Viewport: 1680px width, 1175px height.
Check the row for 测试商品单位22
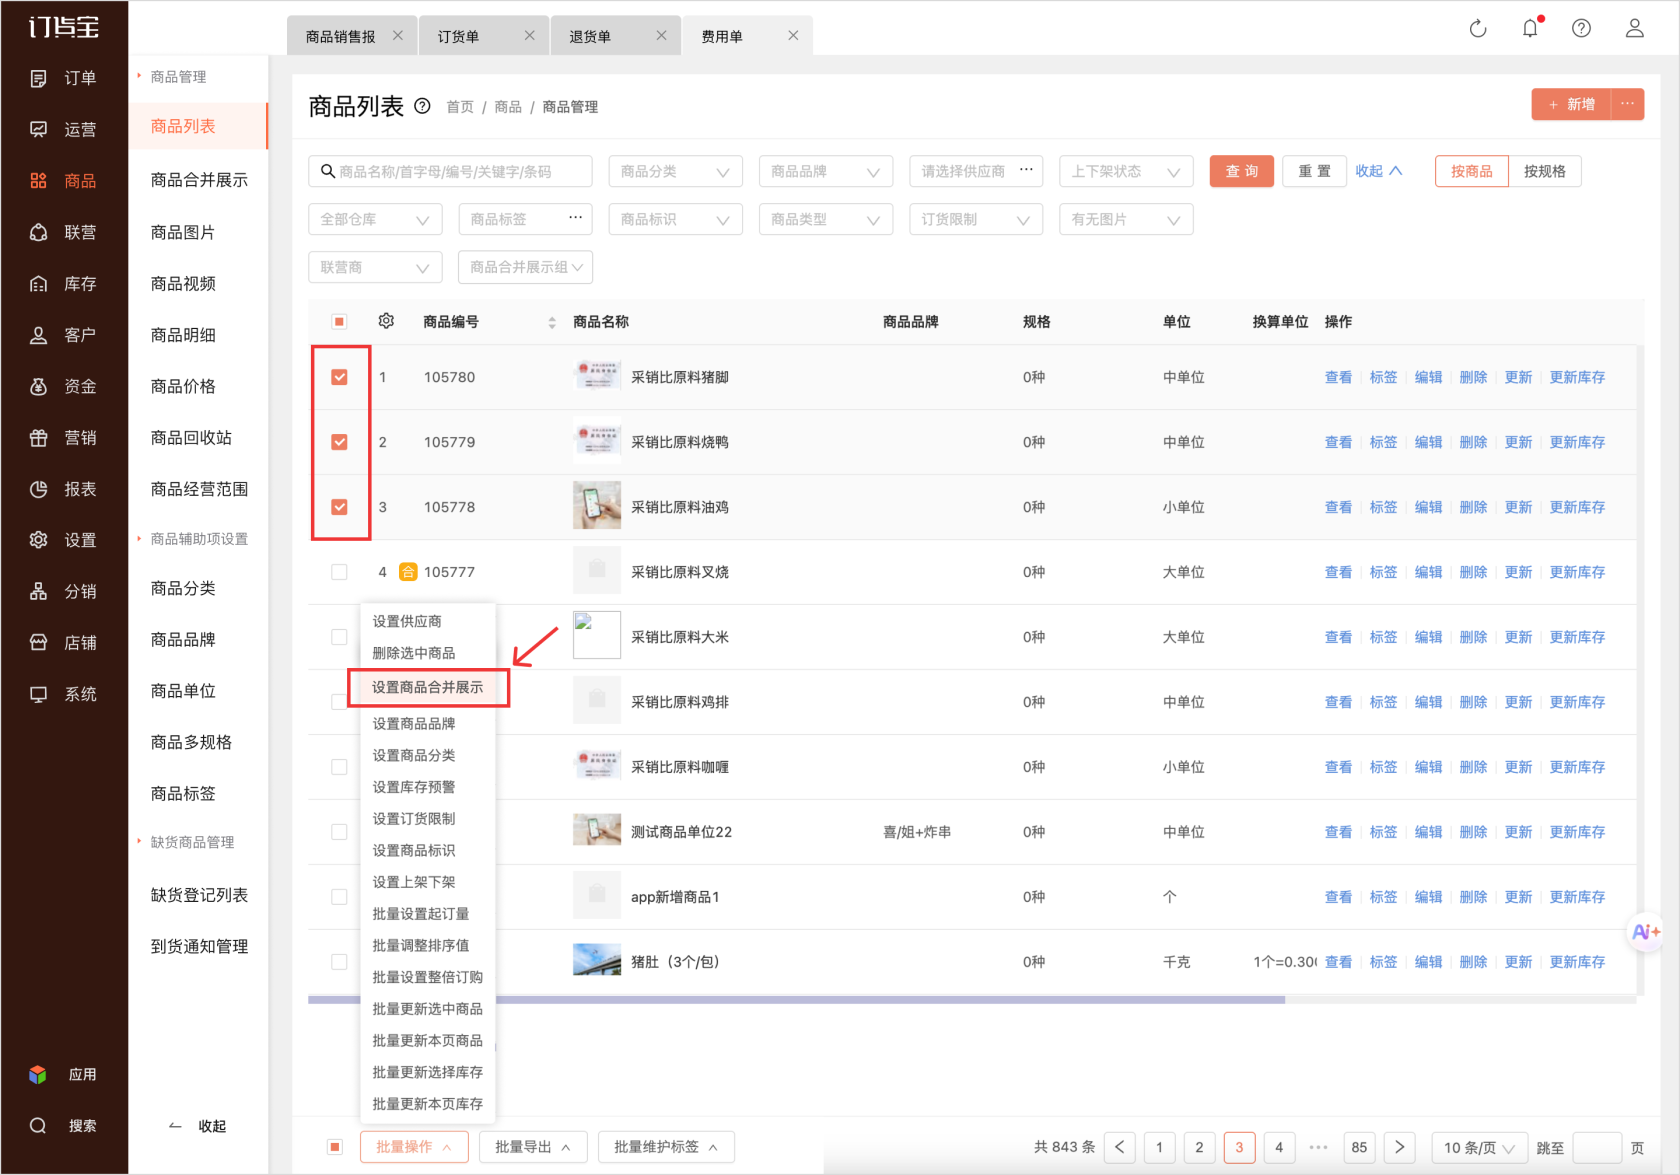coord(339,832)
